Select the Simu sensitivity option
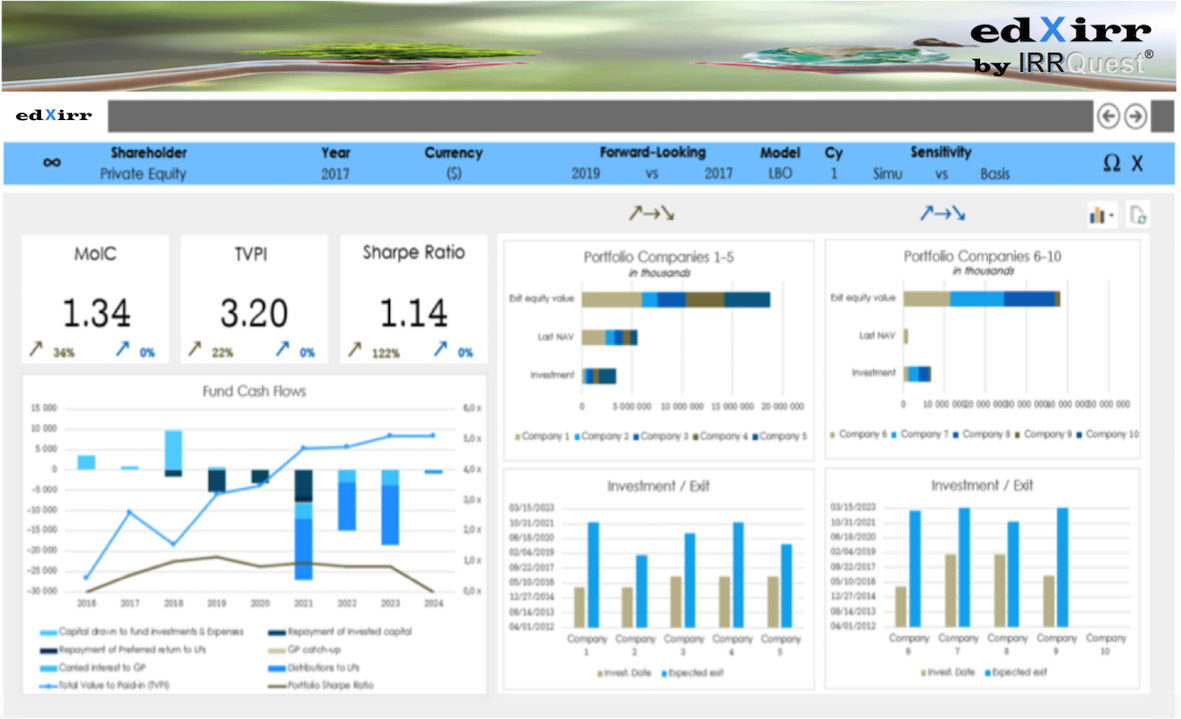This screenshot has height=719, width=1181. coord(887,174)
